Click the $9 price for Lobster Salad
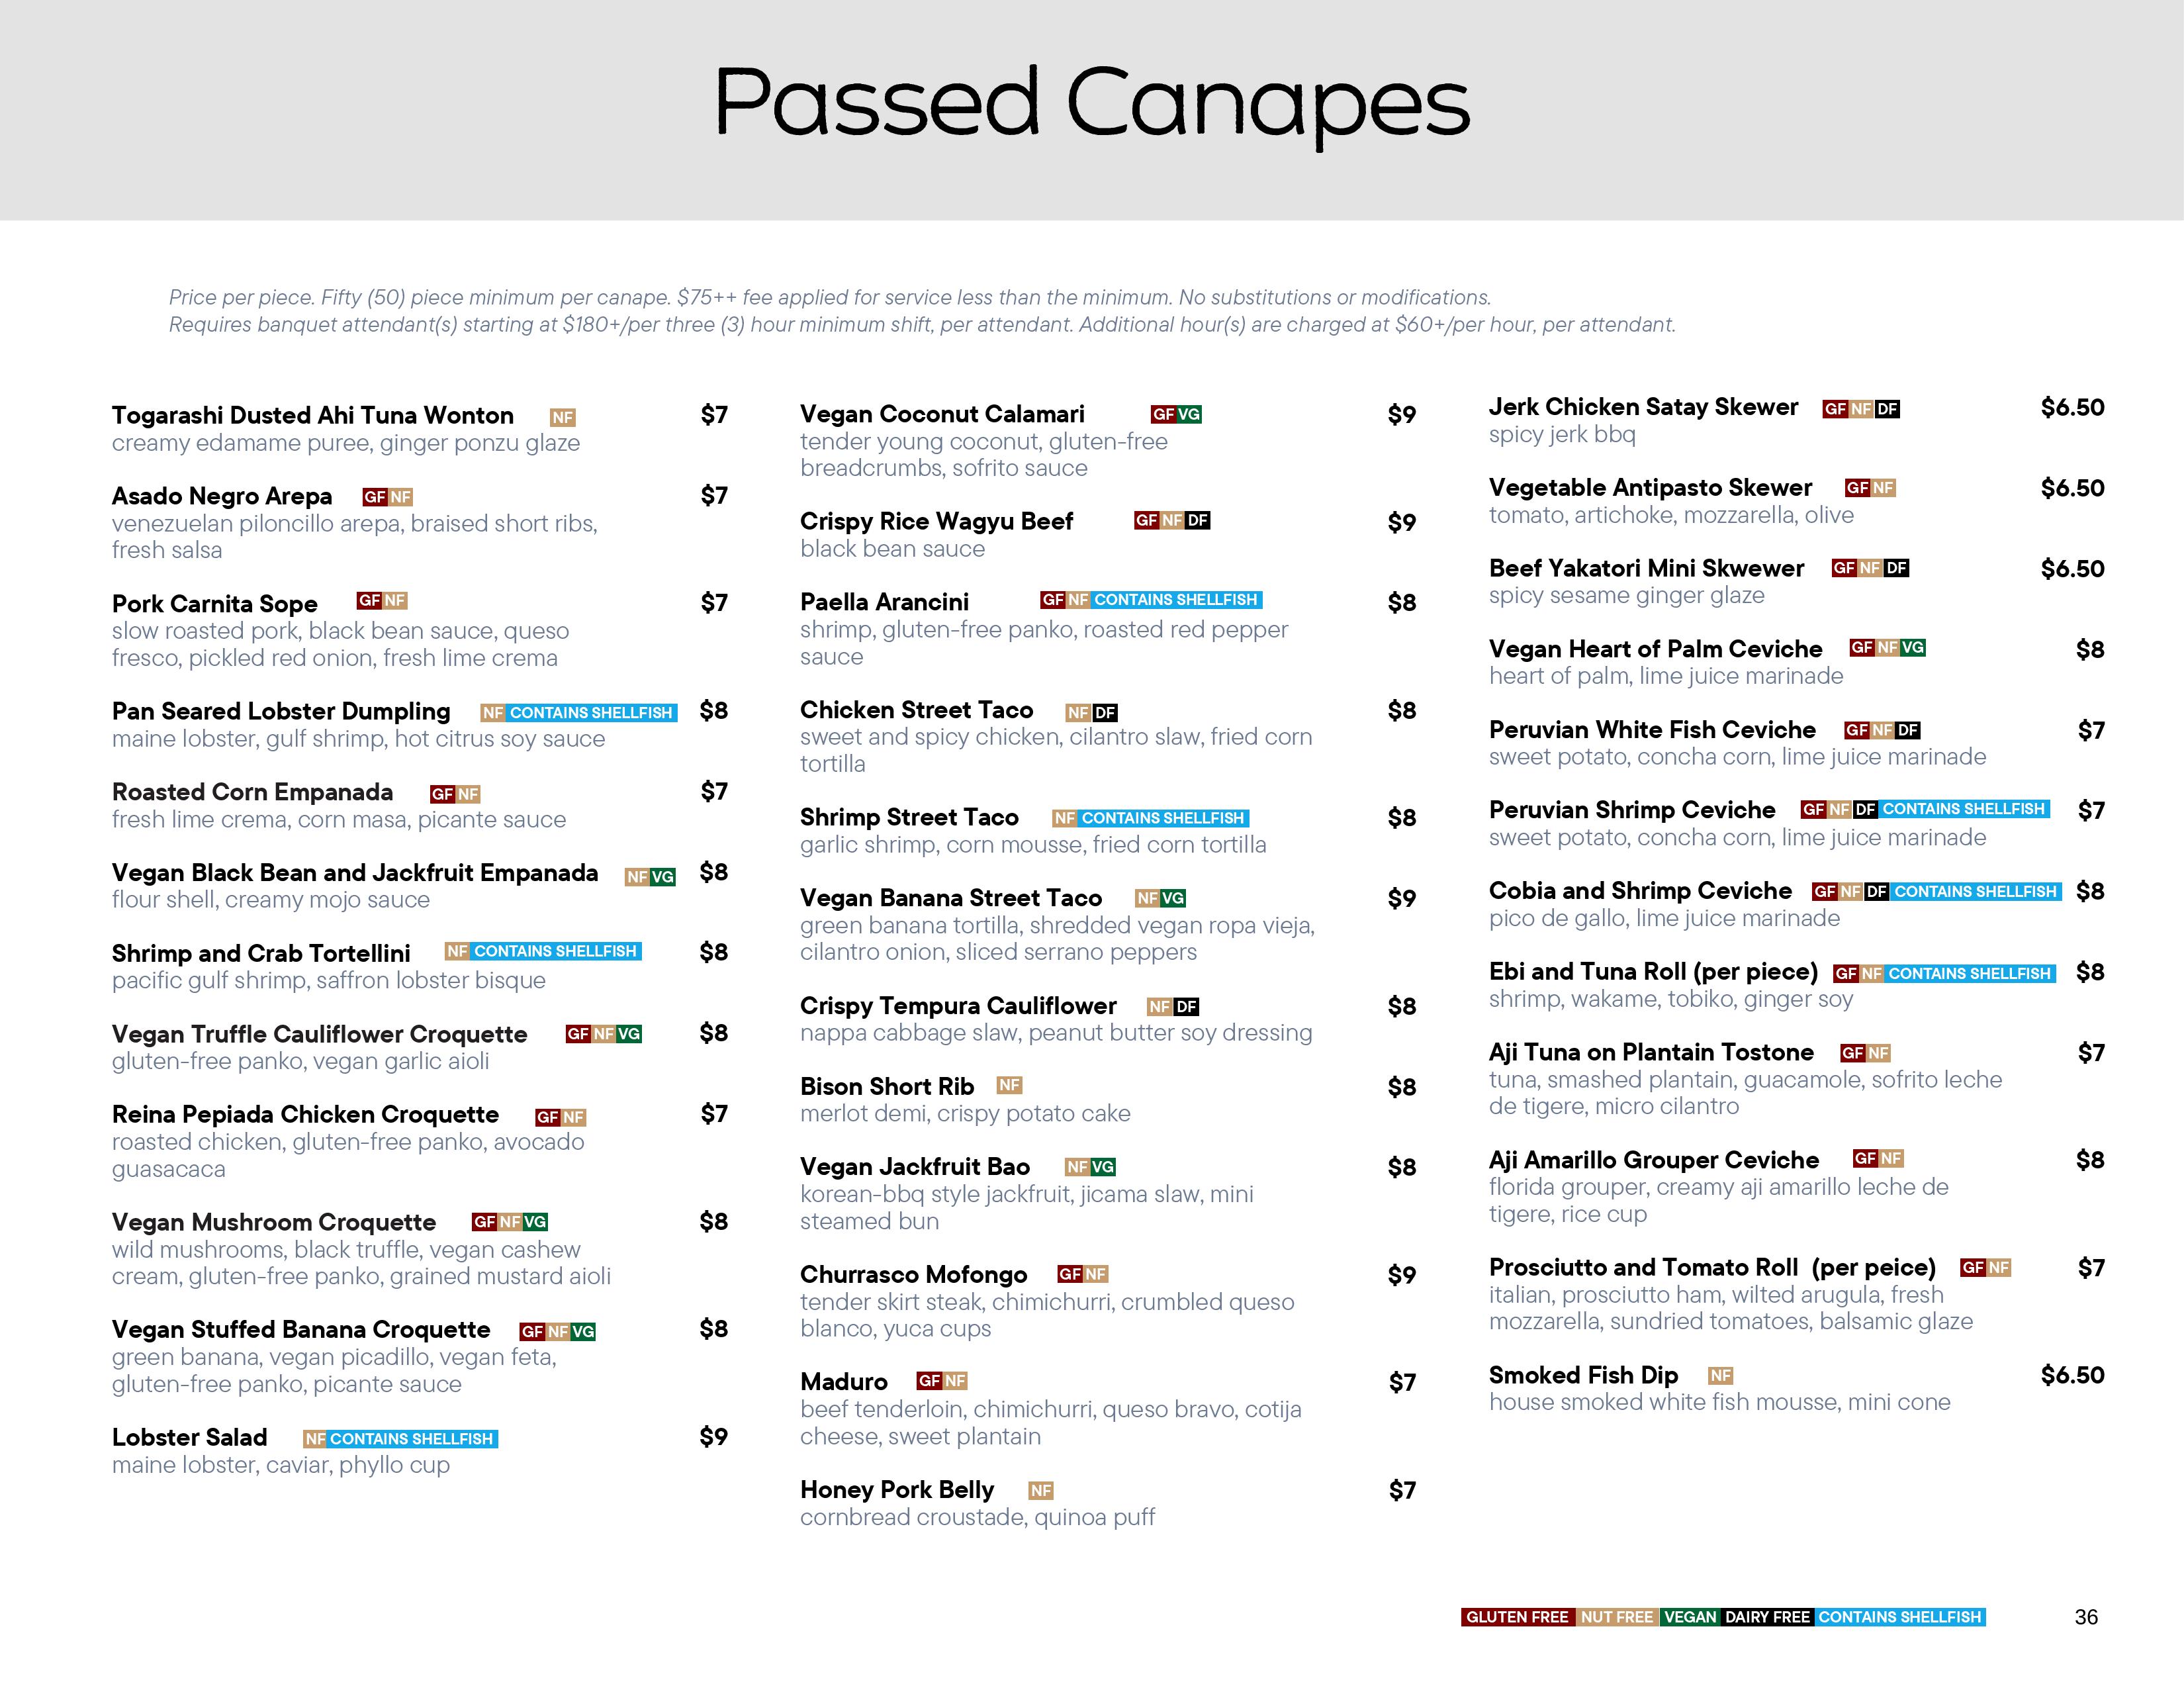The image size is (2184, 1688). tap(713, 1437)
